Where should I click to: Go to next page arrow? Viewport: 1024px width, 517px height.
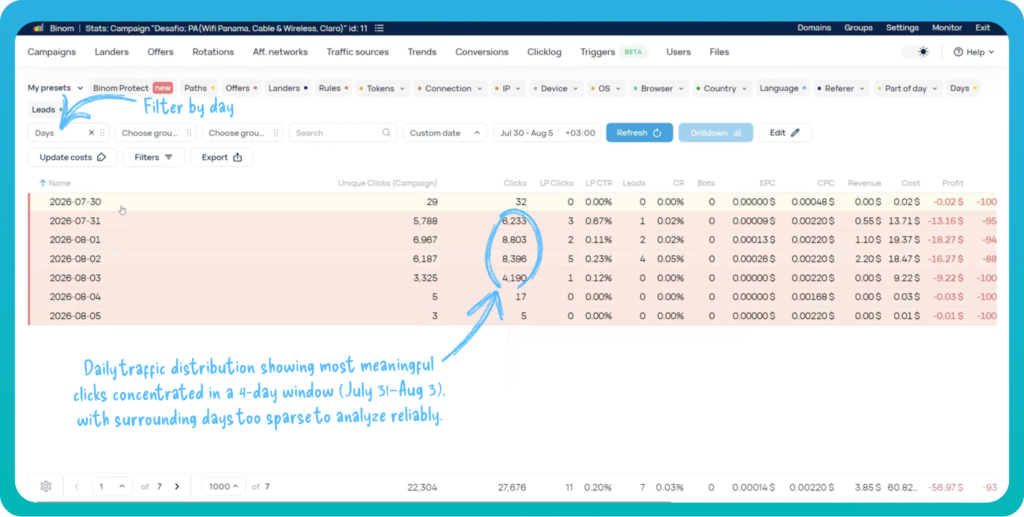(177, 486)
